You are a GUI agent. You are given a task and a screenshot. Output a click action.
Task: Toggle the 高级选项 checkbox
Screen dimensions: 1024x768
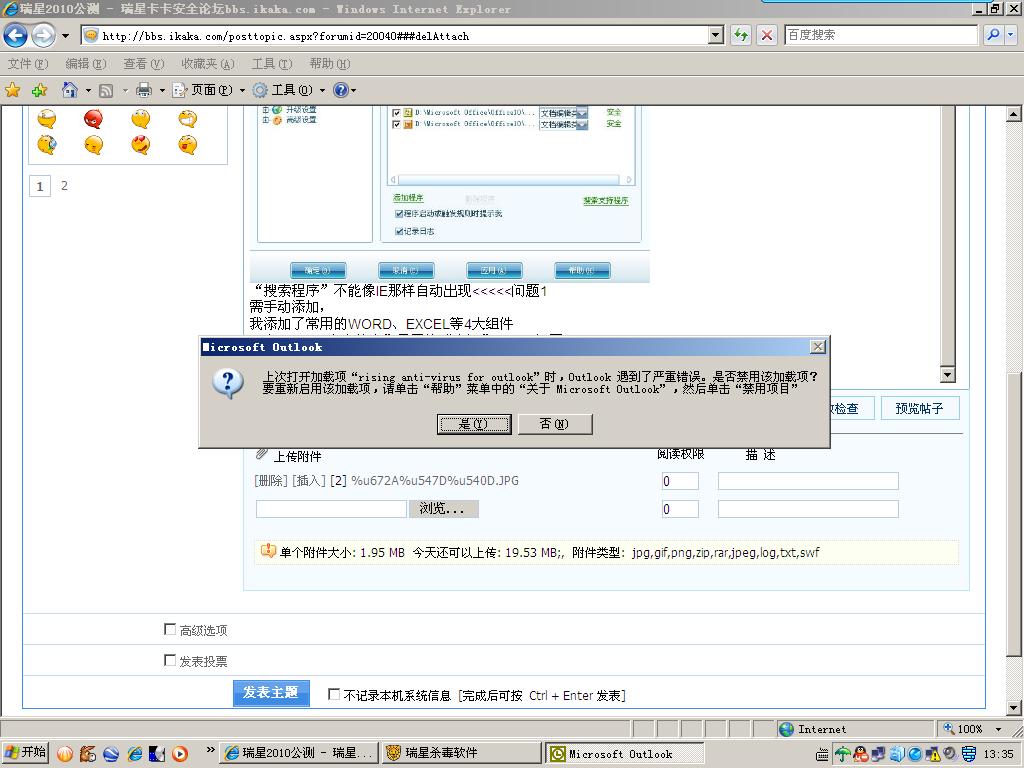tap(170, 629)
